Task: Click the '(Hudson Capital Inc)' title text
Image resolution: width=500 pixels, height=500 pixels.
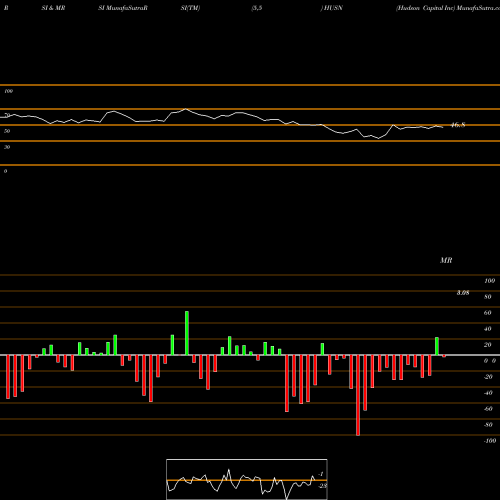Action: tap(425, 8)
